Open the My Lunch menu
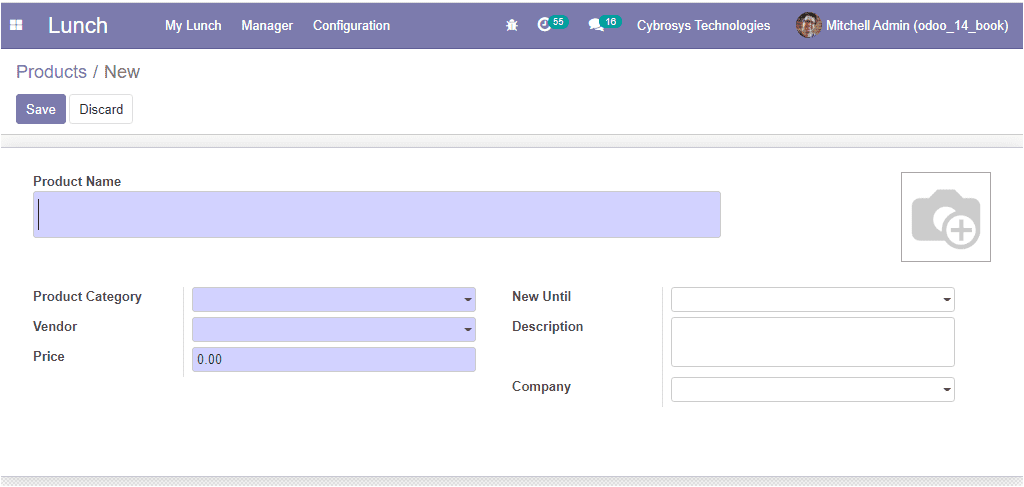The width and height of the screenshot is (1024, 487). click(193, 25)
